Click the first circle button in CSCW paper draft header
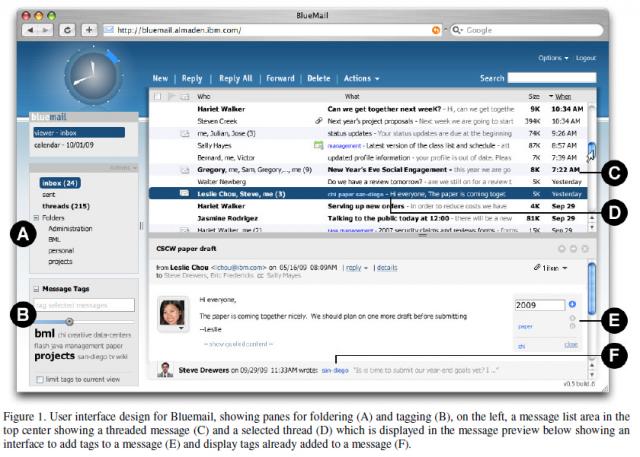 point(562,248)
